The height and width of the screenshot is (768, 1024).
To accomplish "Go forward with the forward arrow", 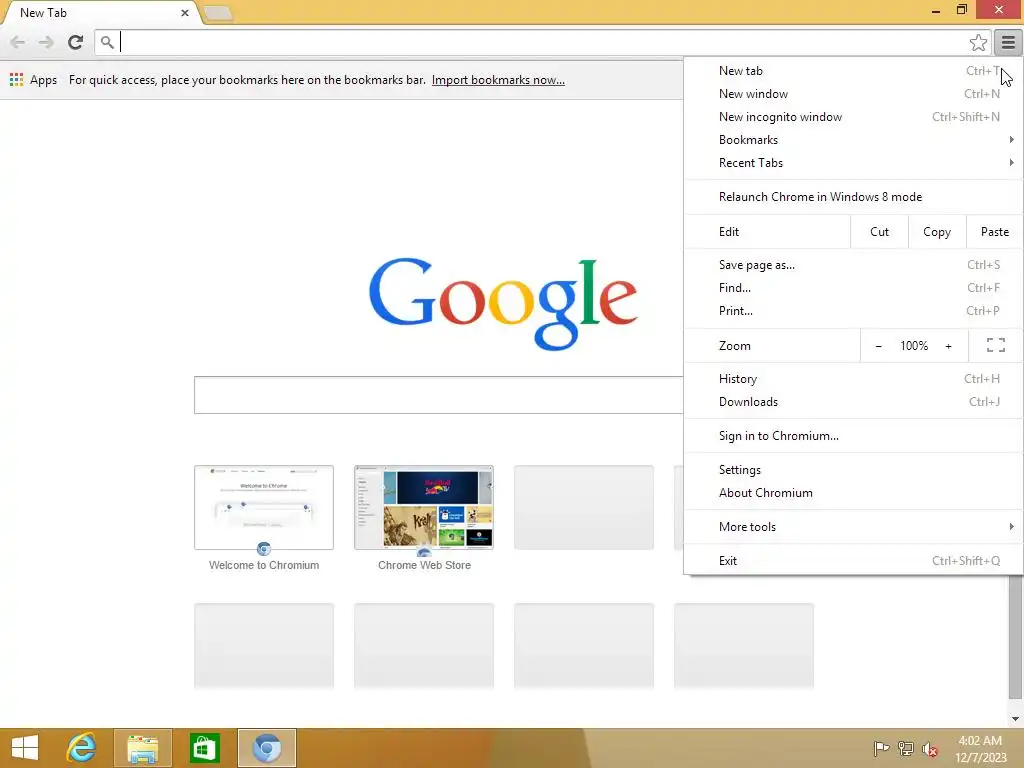I will [x=46, y=42].
